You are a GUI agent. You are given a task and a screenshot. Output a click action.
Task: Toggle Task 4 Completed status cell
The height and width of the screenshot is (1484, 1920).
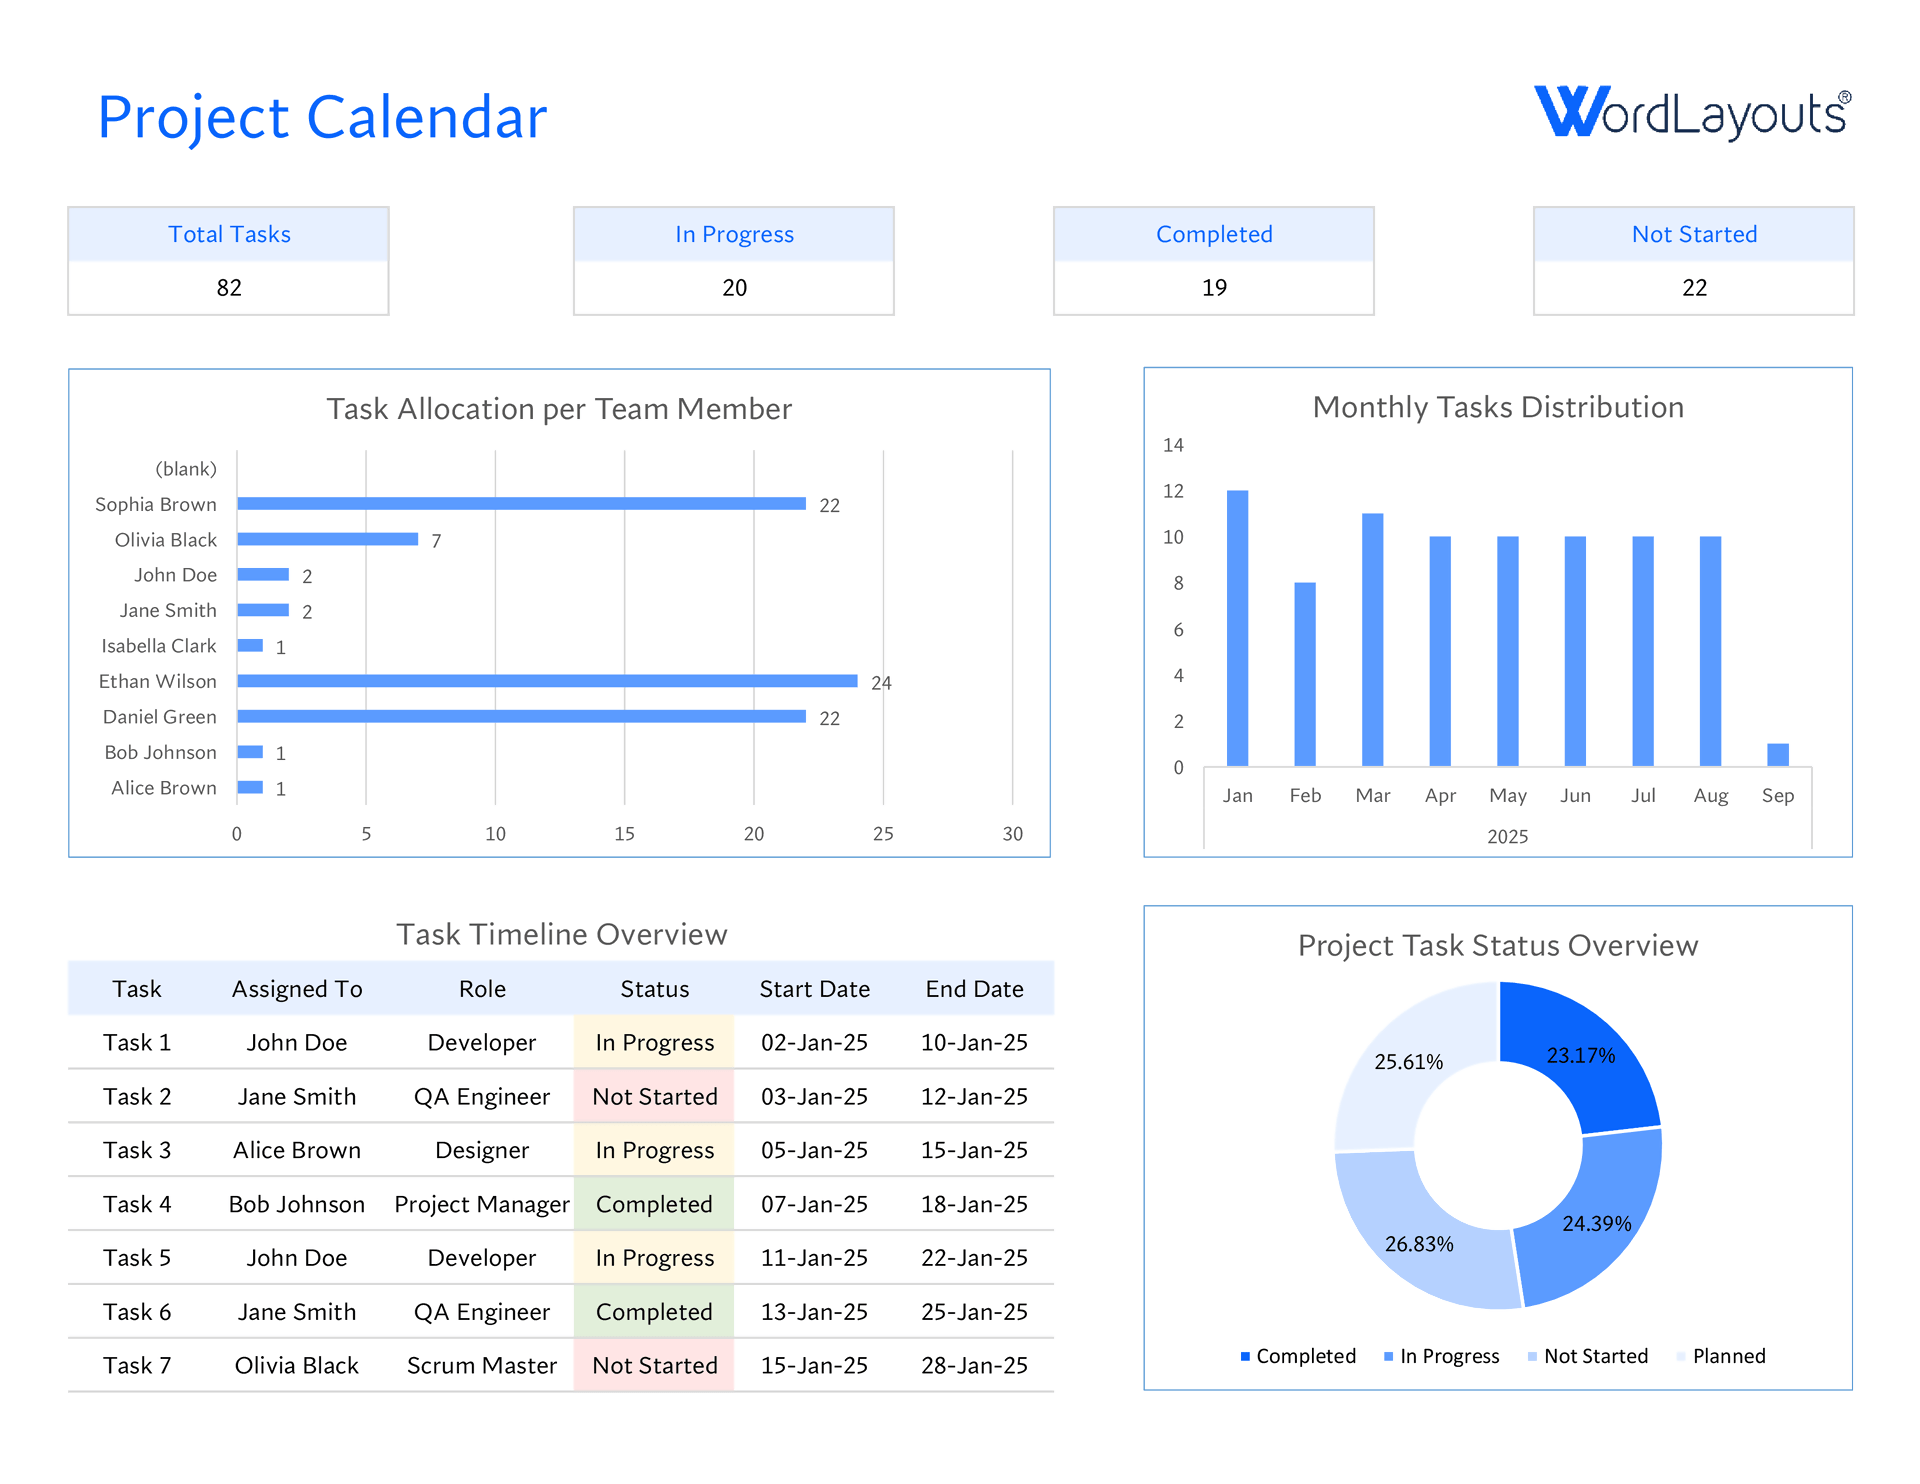click(654, 1204)
